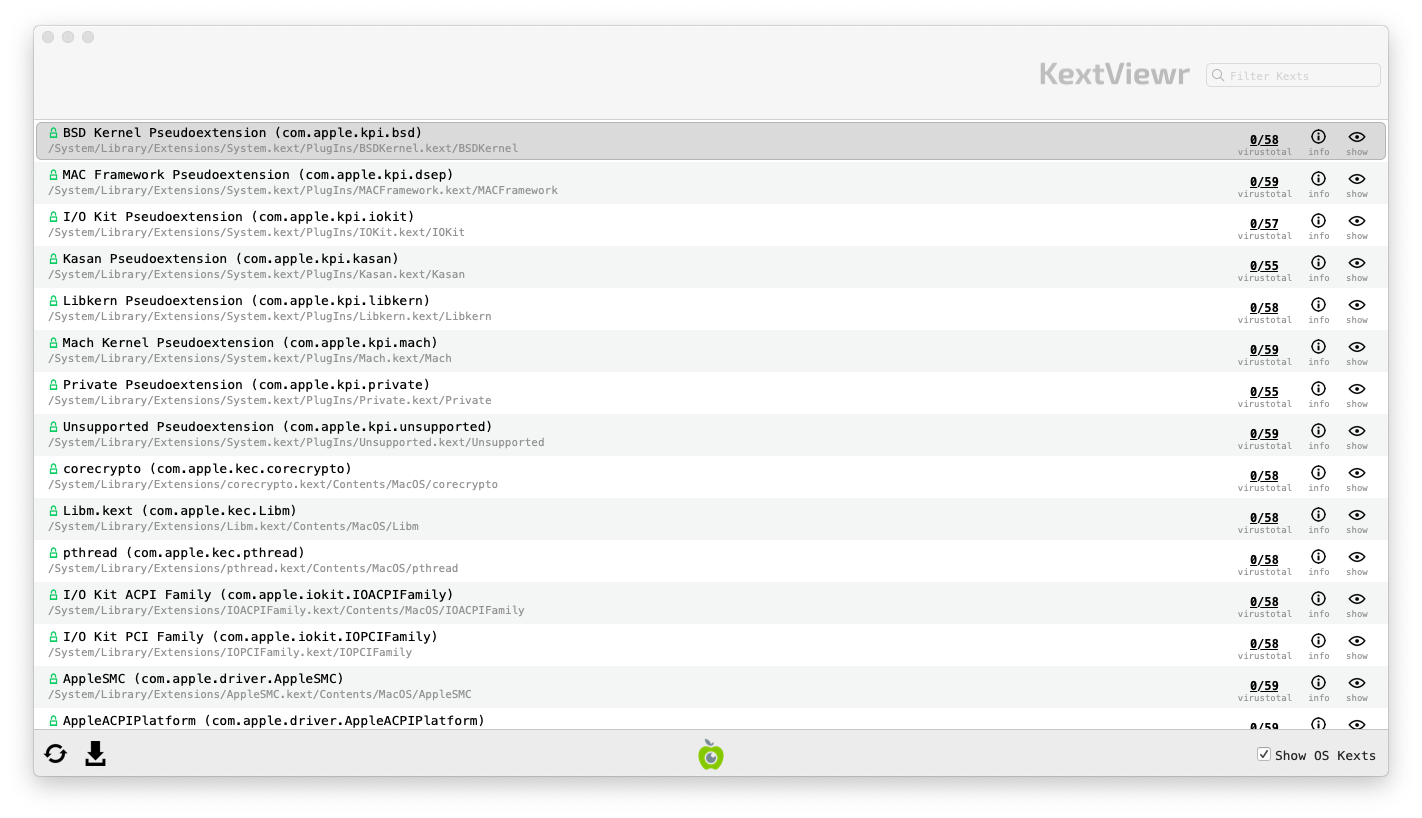The width and height of the screenshot is (1422, 818).
Task: Open info for BSD Kernel Pseudoextension
Action: pos(1318,137)
